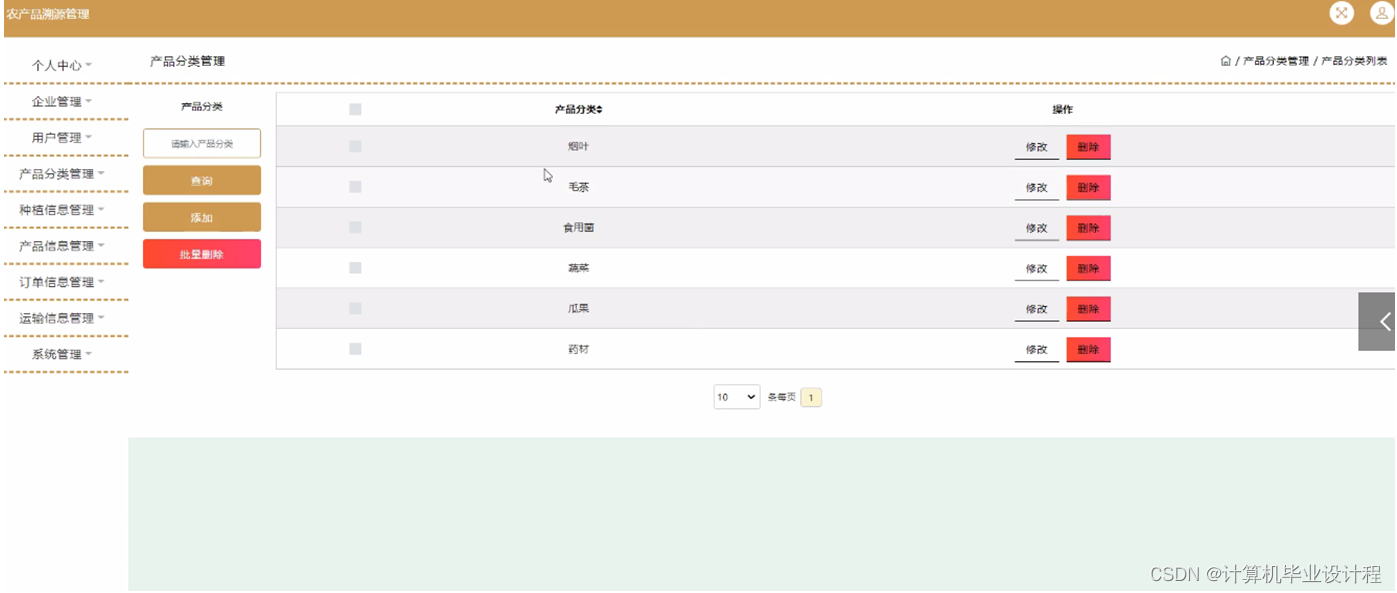Click the 农产品溯源管理 header title

48,14
